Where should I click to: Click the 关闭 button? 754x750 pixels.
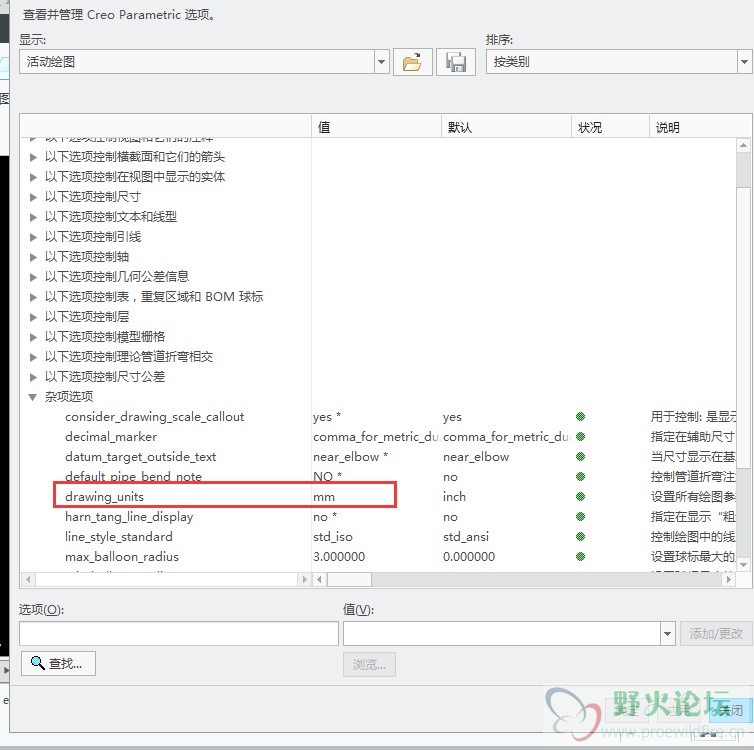tap(731, 710)
